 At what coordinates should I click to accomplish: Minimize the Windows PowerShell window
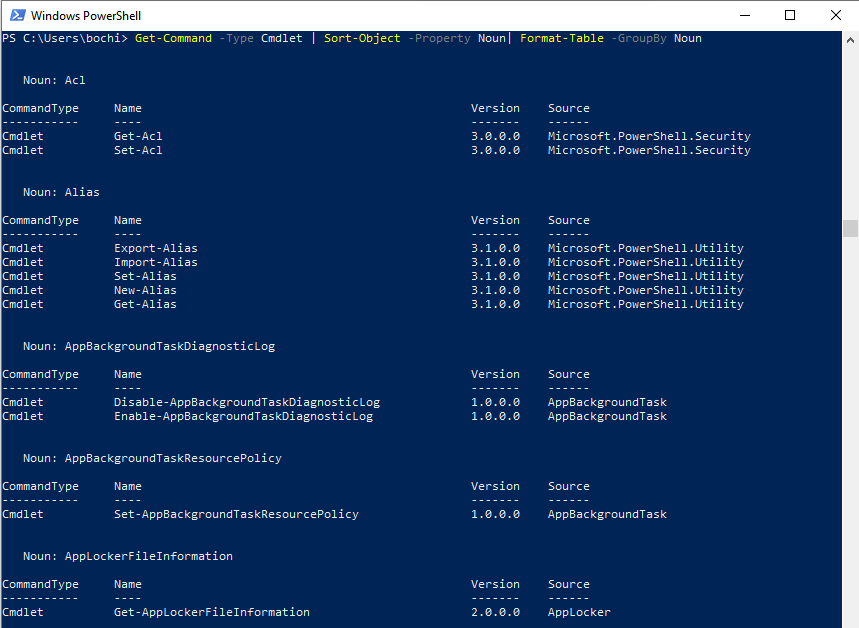click(x=745, y=15)
